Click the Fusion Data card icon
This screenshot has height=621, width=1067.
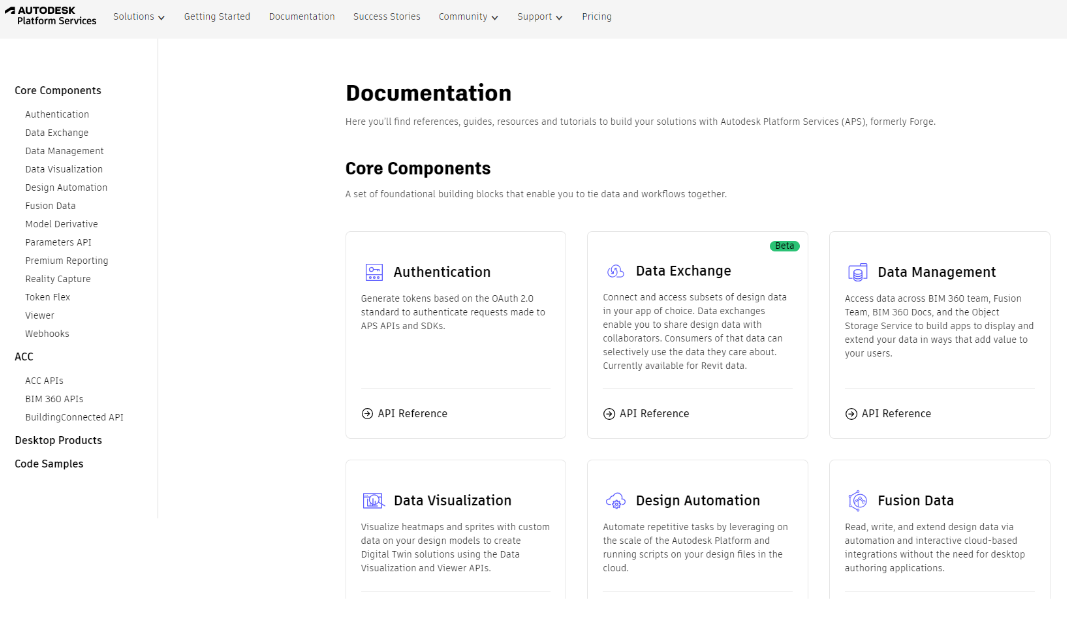(x=857, y=501)
